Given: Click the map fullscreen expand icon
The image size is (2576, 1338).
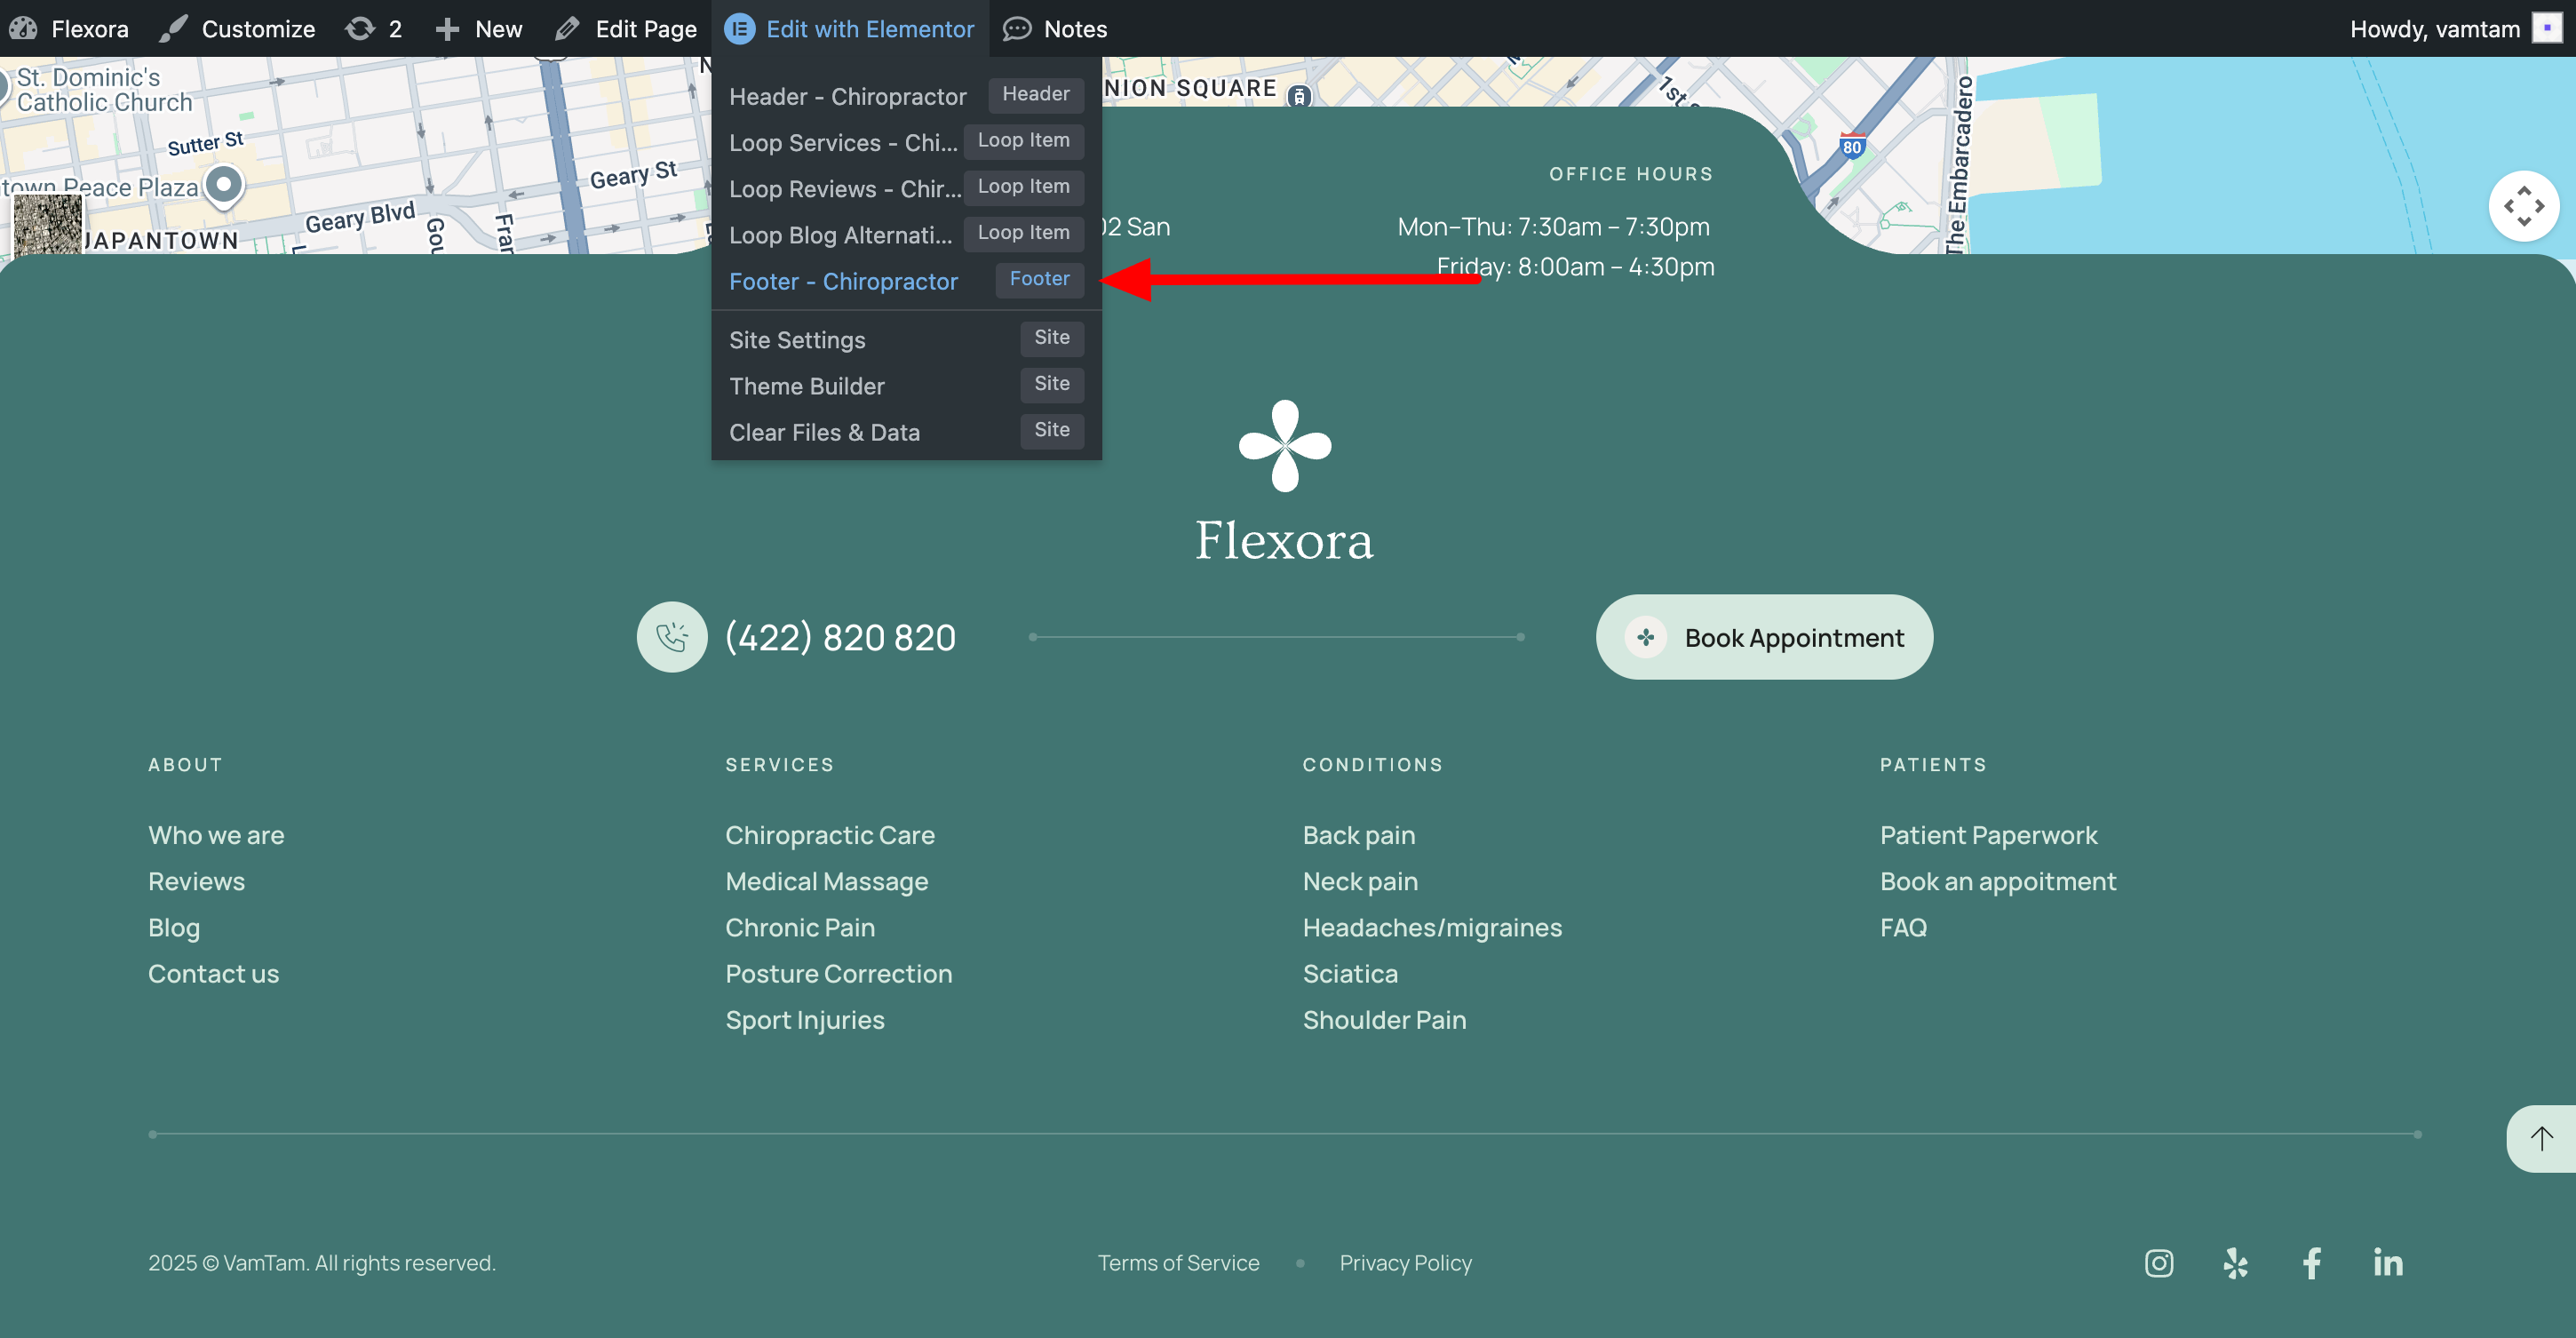Looking at the screenshot, I should 2523,206.
